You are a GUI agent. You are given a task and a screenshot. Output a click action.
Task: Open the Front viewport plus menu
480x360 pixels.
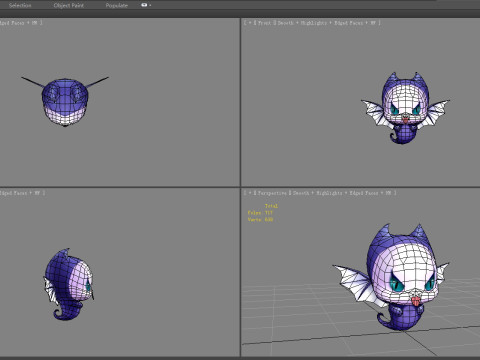click(250, 23)
